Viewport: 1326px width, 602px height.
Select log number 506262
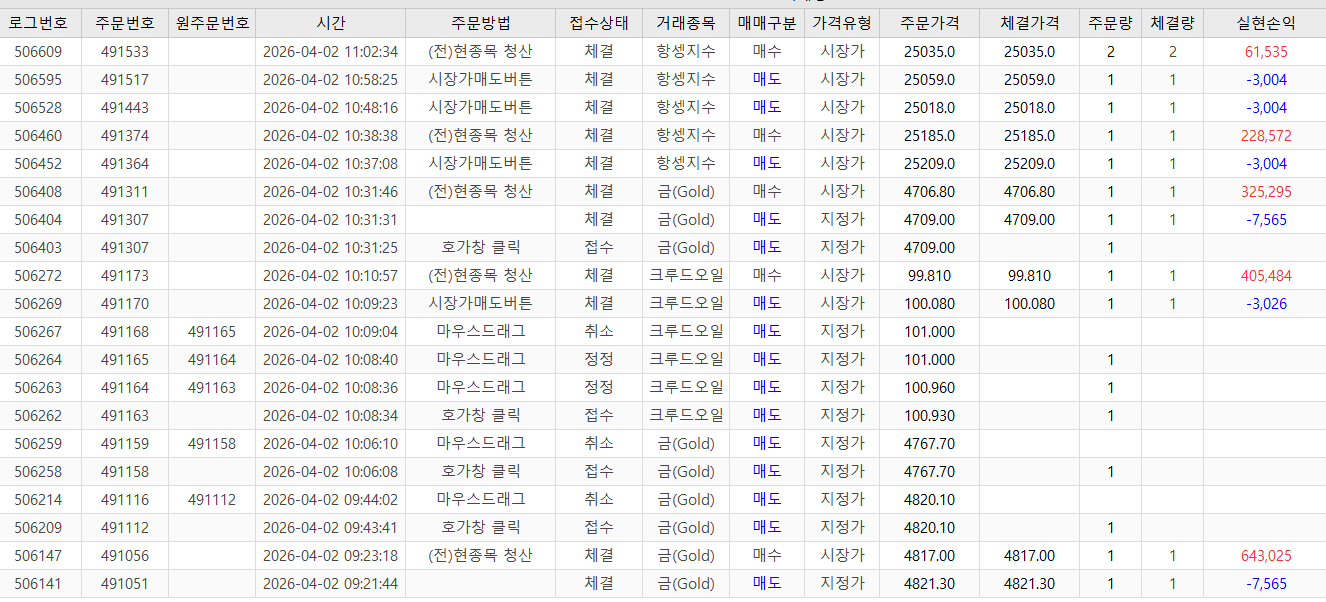(40, 416)
